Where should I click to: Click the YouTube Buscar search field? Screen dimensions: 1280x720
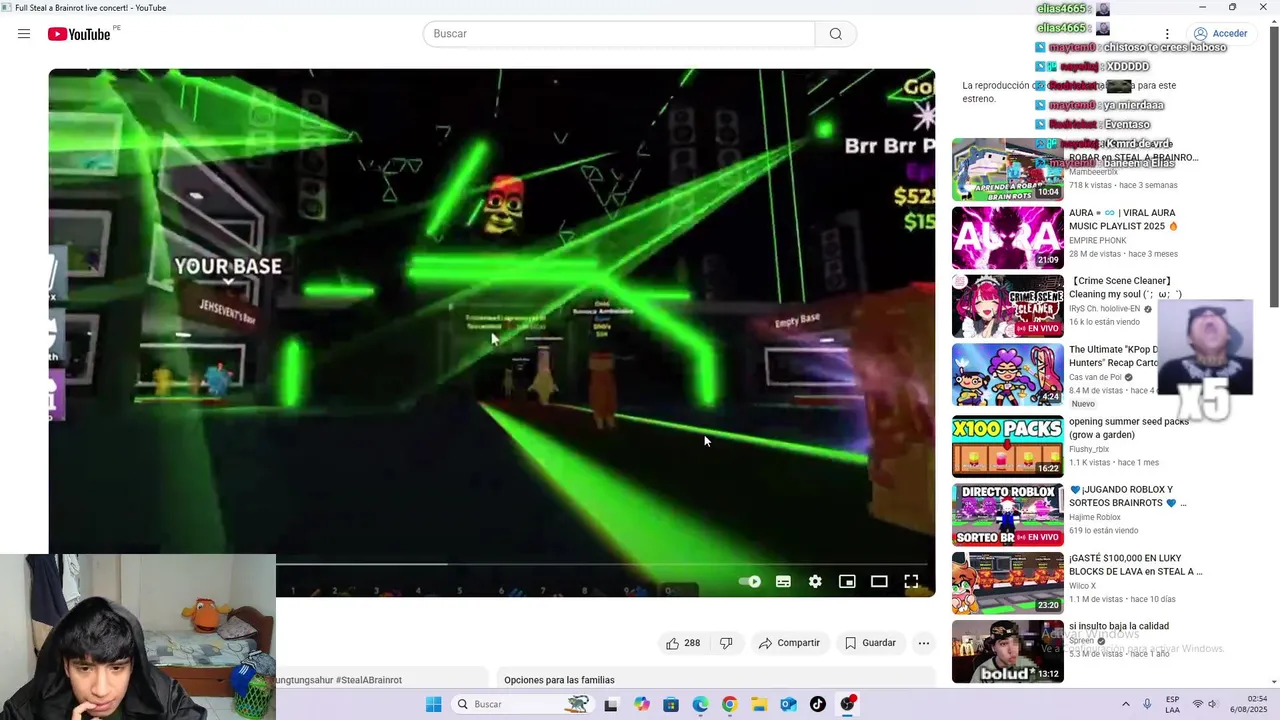pos(619,34)
